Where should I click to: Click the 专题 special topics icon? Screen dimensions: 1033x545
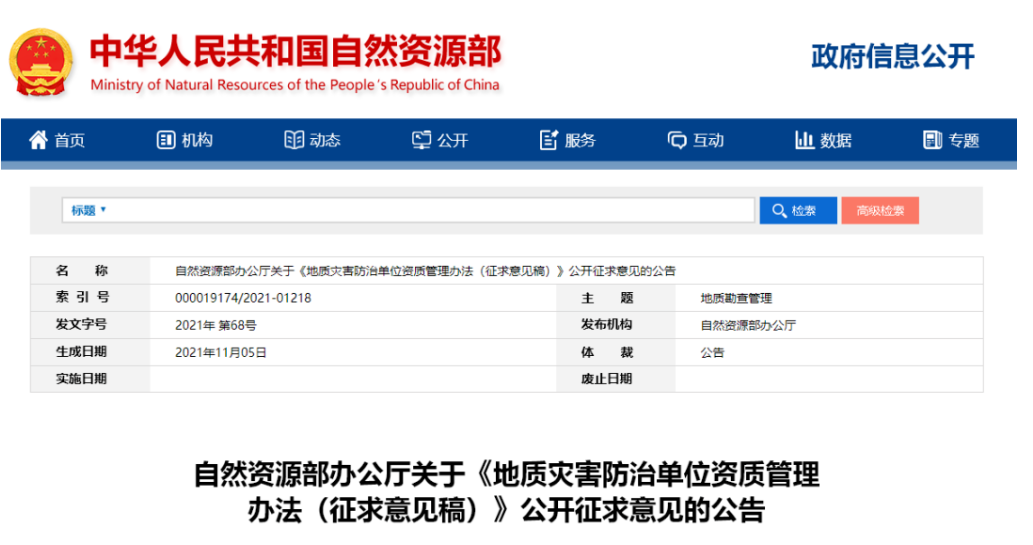(932, 140)
